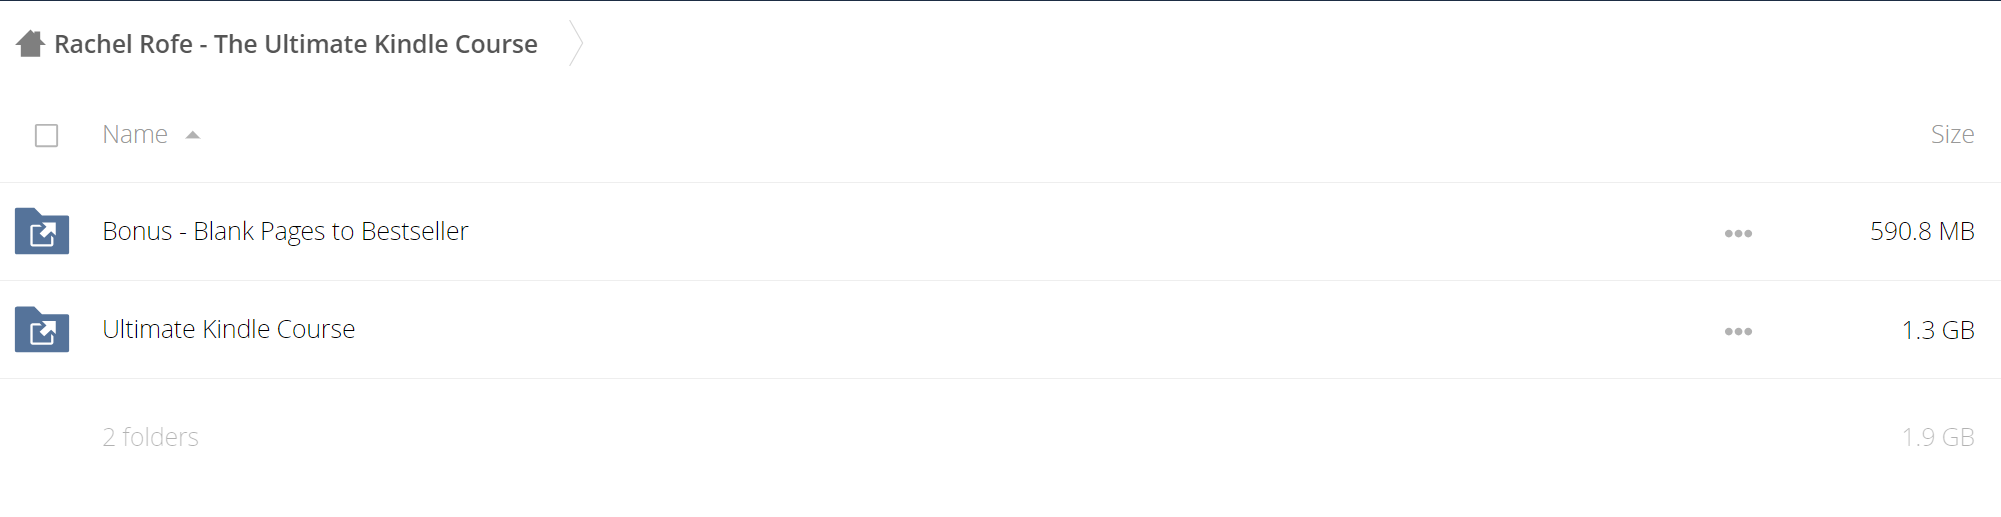
Task: Click the 1.3 GB size value
Action: (x=1938, y=330)
